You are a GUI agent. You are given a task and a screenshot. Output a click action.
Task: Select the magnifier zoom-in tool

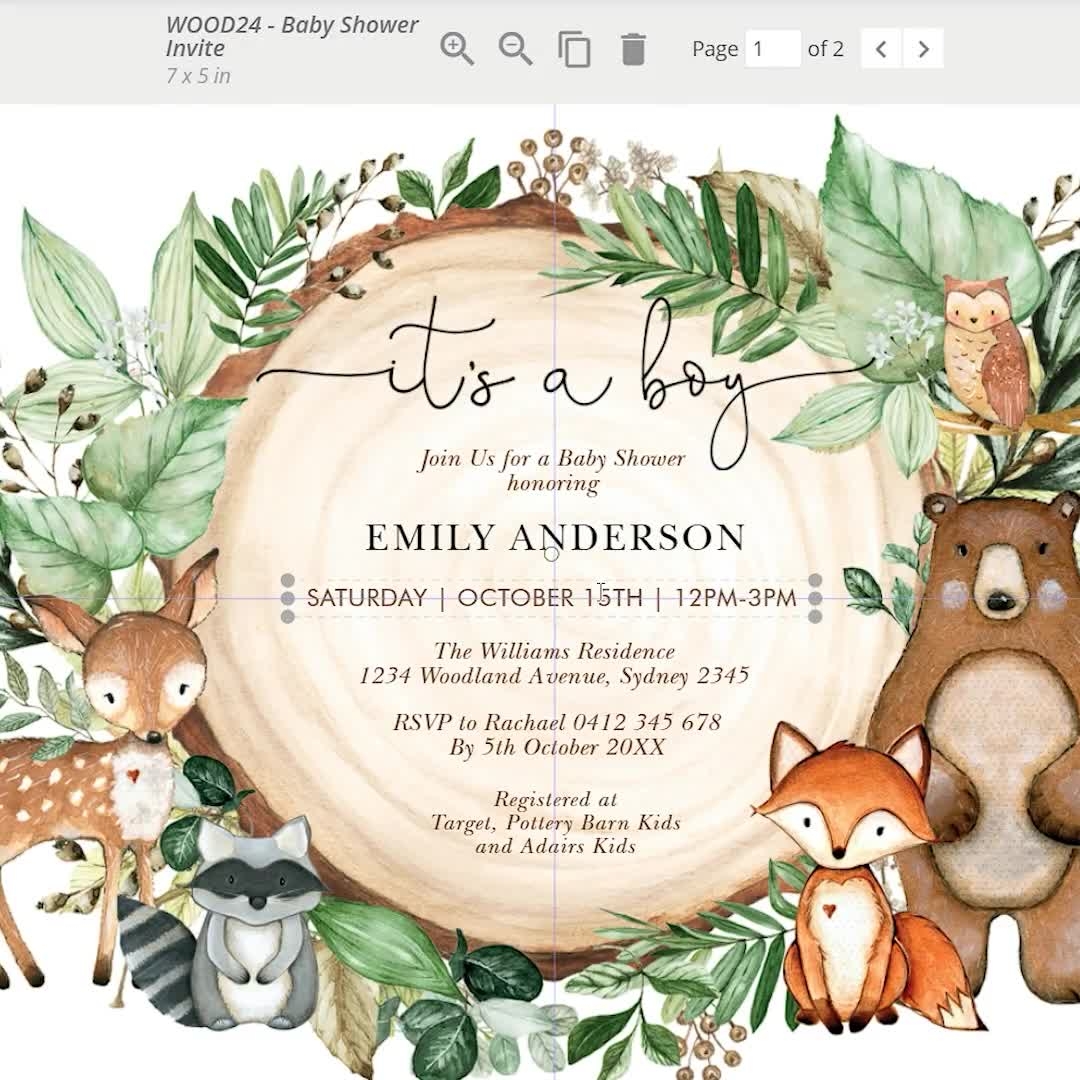coord(457,48)
